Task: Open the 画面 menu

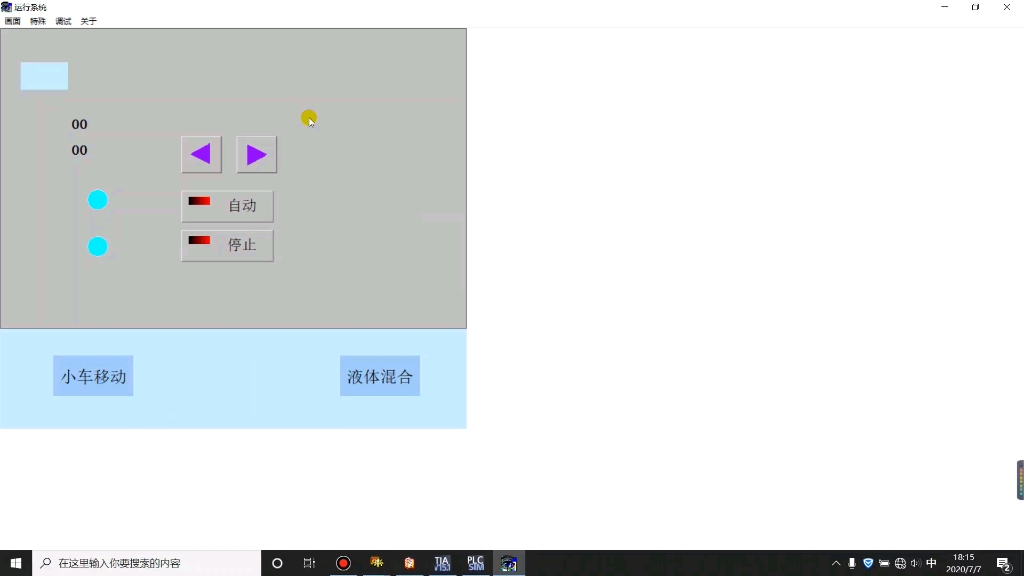Action: (14, 20)
